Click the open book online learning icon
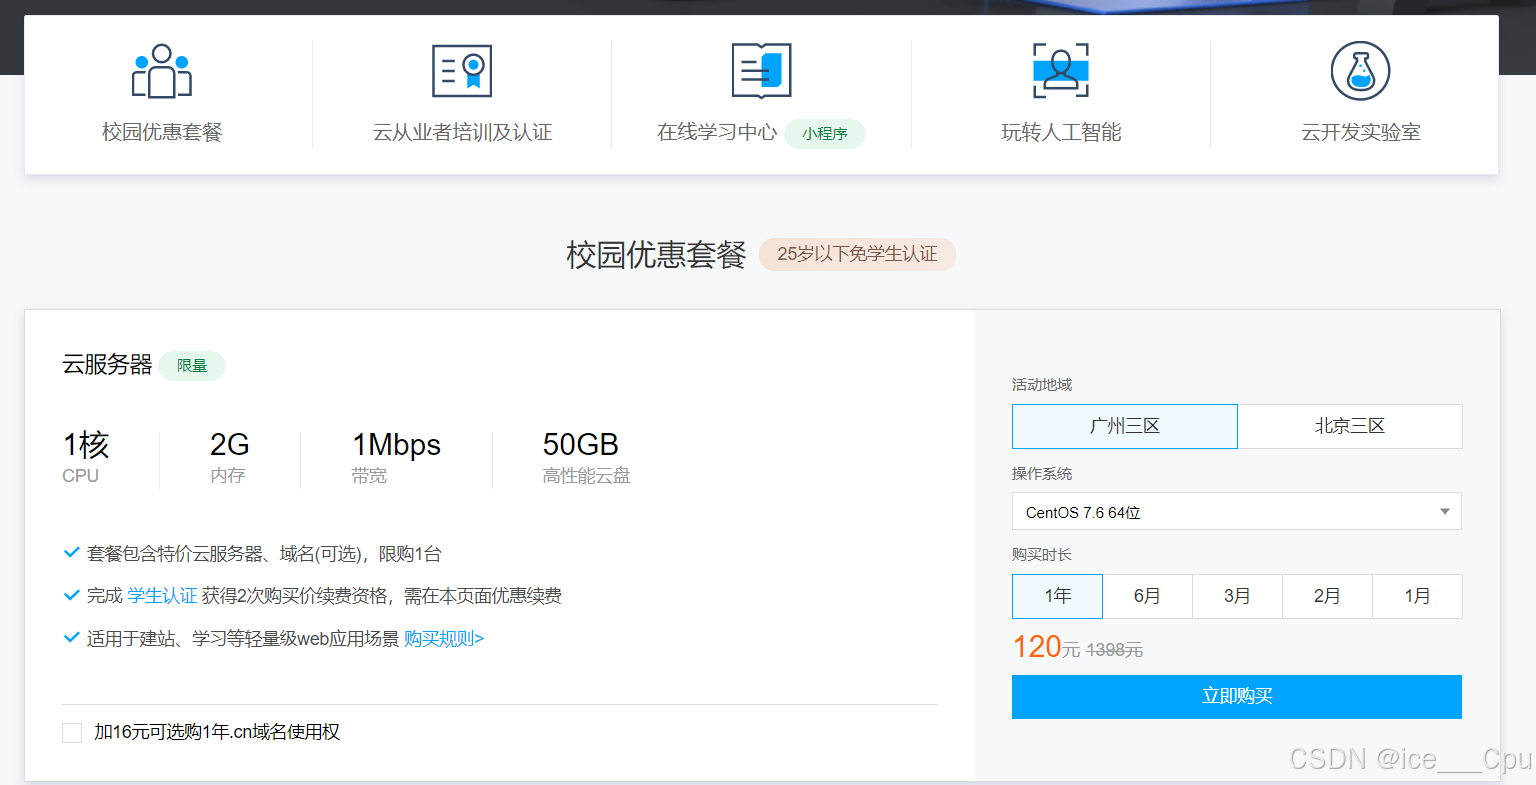1536x785 pixels. pos(761,71)
